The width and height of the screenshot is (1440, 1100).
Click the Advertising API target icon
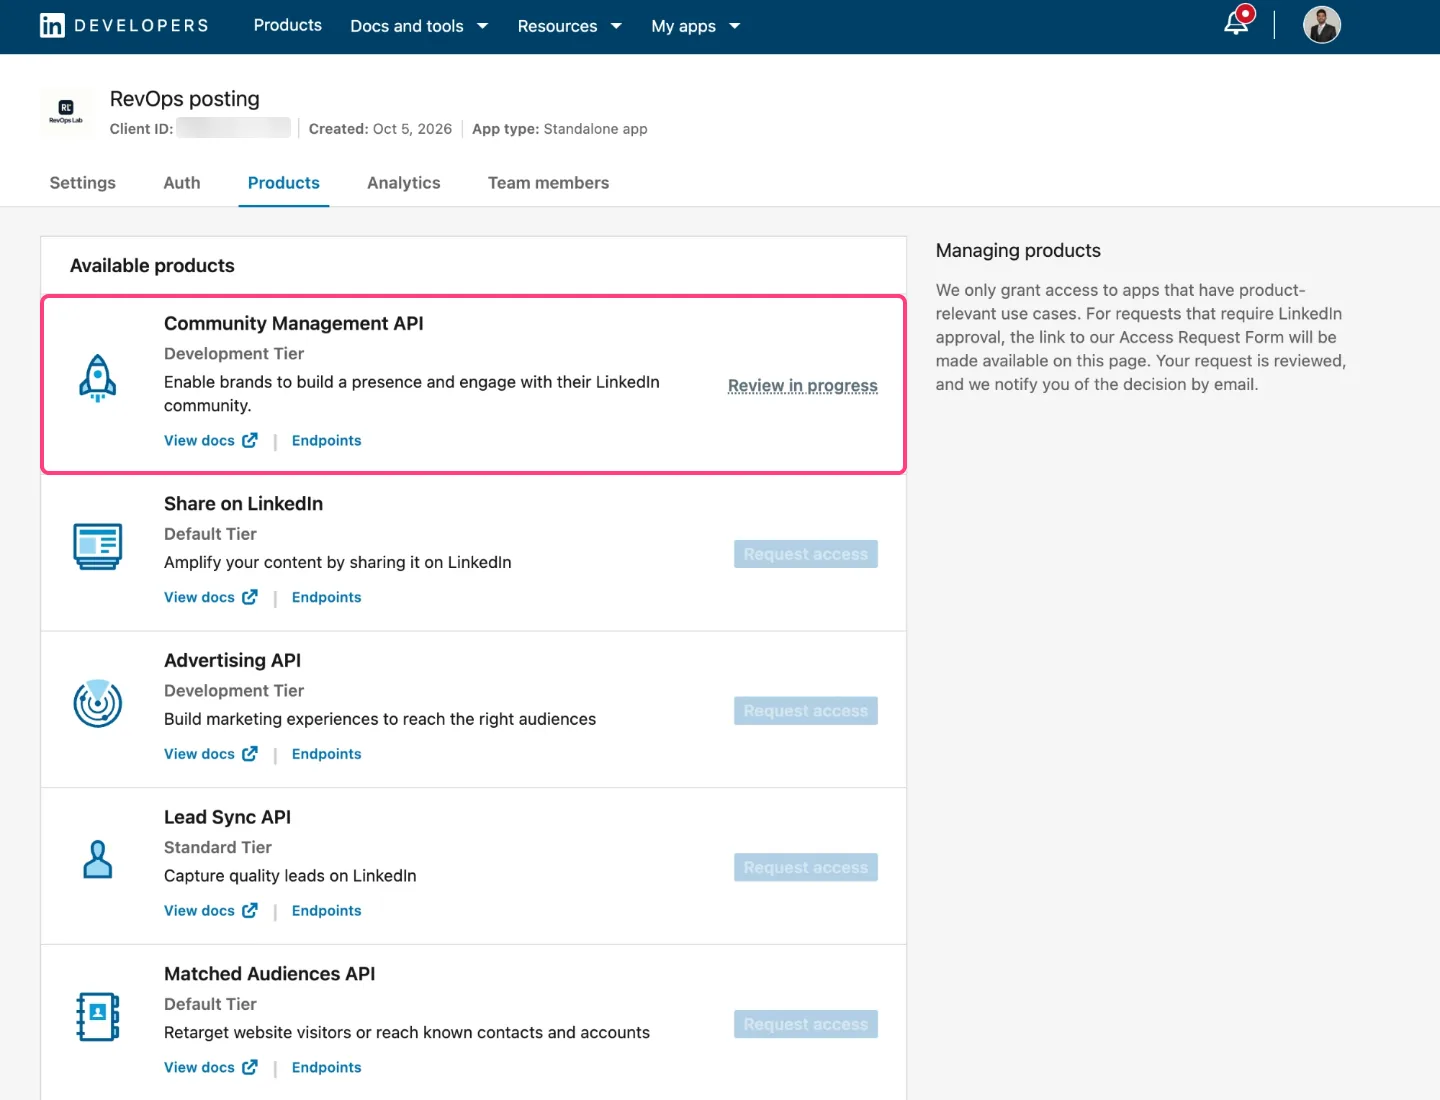coord(98,703)
